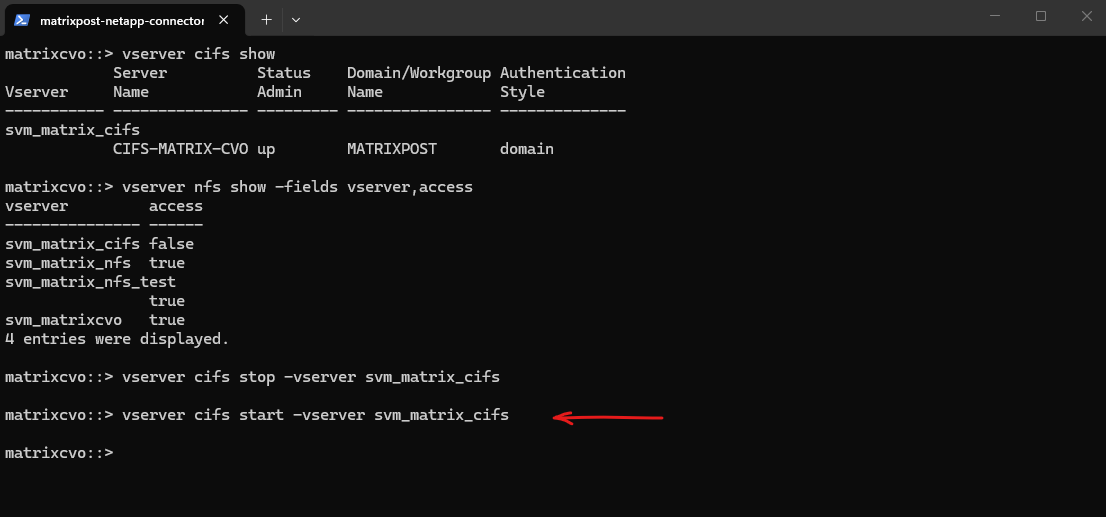Screen dimensions: 1106x517
Task: Click the MATRIXPOST domain name value
Action: pyautogui.click(x=392, y=149)
